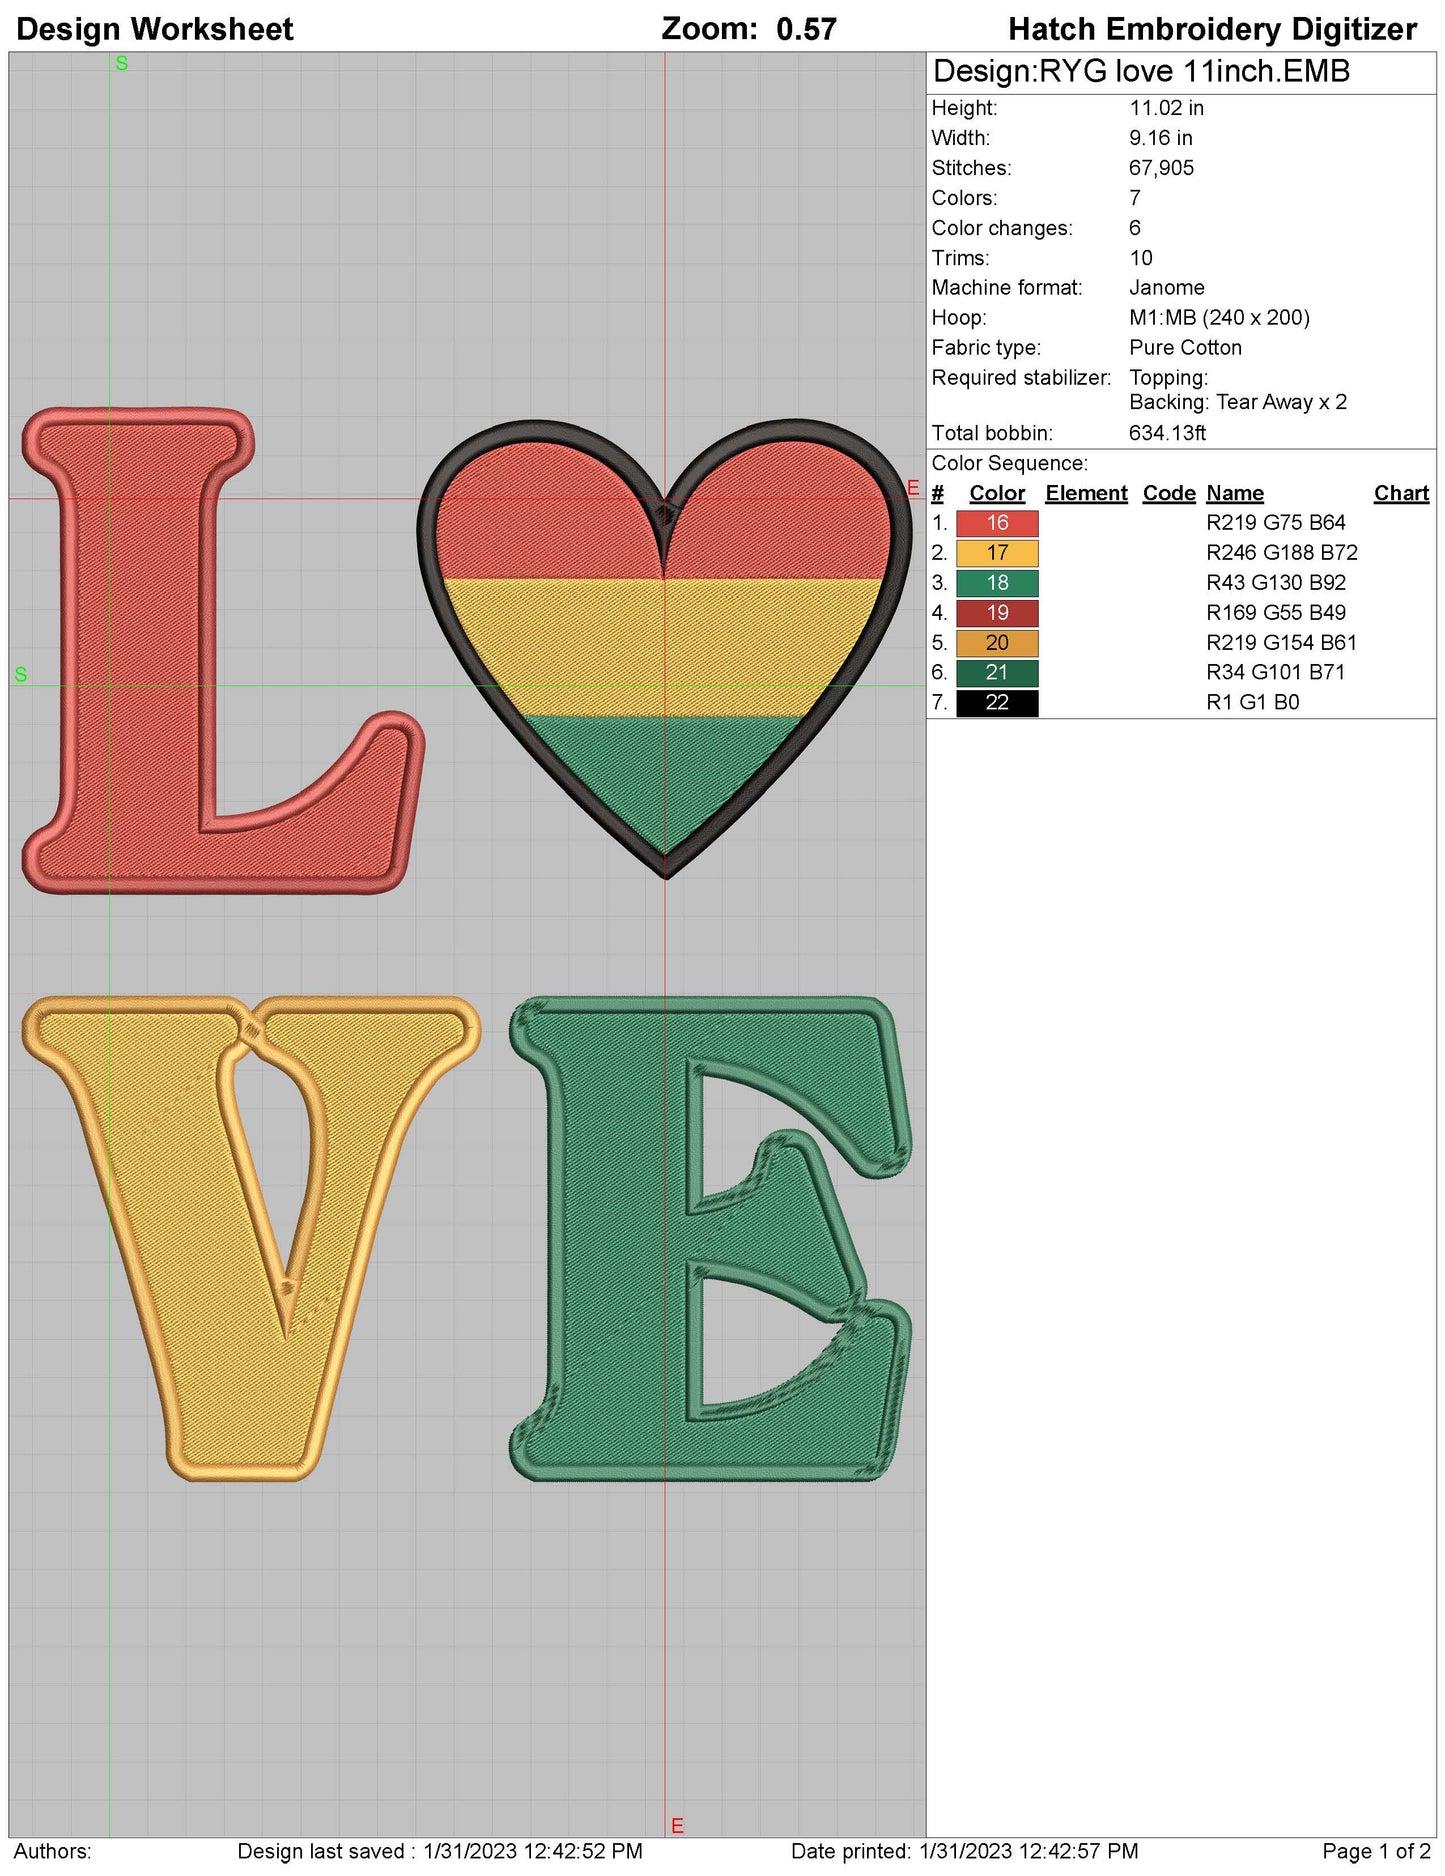The image size is (1445, 1876).
Task: Click the red color swatch numbered 16
Action: pyautogui.click(x=996, y=523)
